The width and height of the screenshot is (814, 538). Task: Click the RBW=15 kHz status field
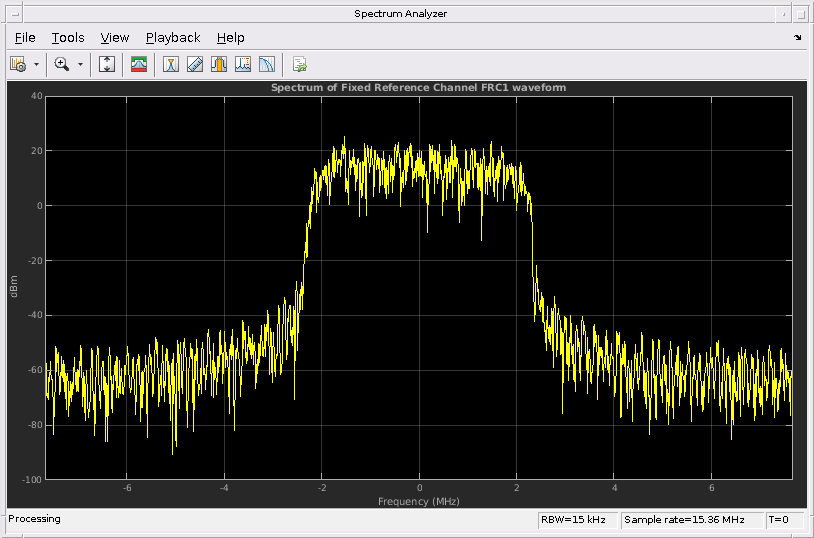(577, 520)
